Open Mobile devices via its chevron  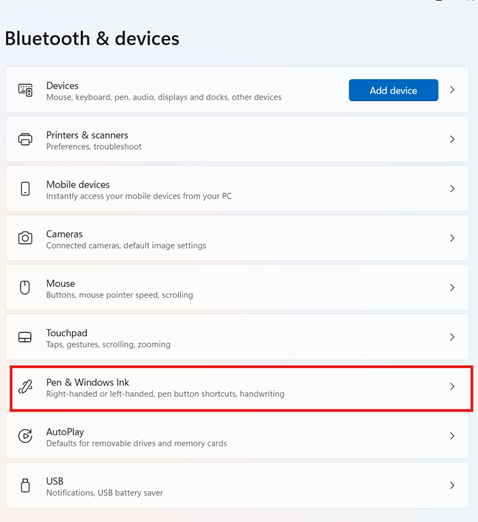(452, 189)
